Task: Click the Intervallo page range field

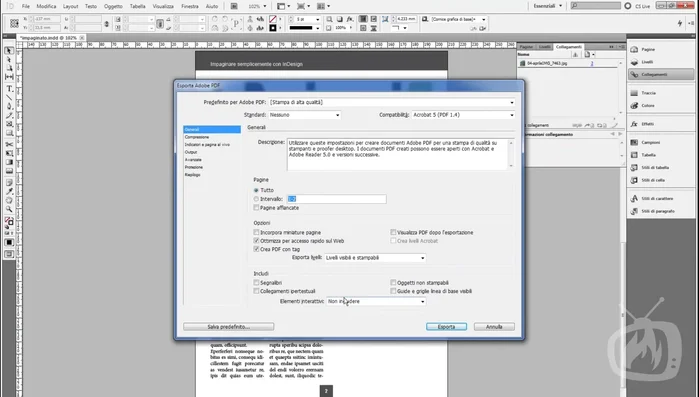Action: [337, 199]
